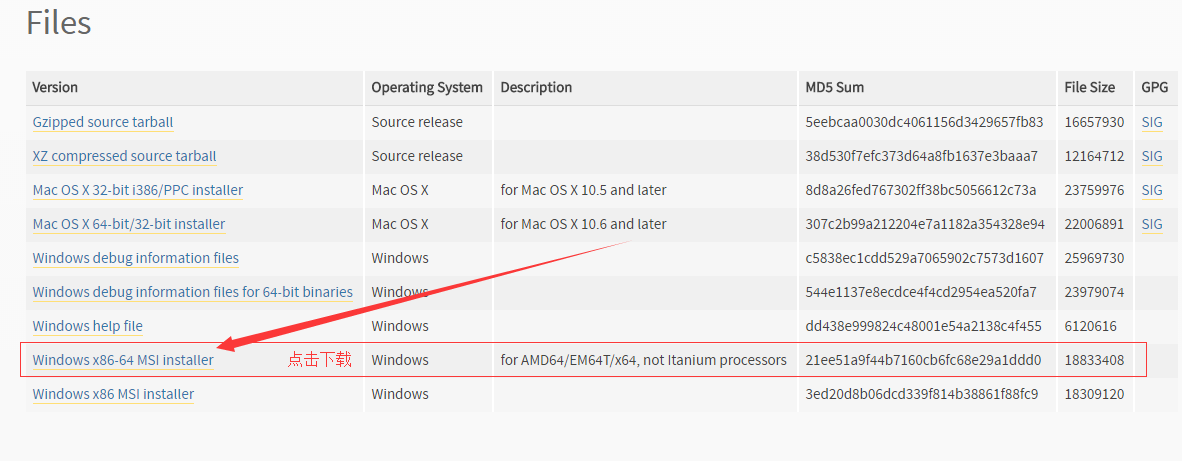Open SIG link for XZ compressed tarball
Viewport: 1182px width, 461px height.
(x=1152, y=156)
